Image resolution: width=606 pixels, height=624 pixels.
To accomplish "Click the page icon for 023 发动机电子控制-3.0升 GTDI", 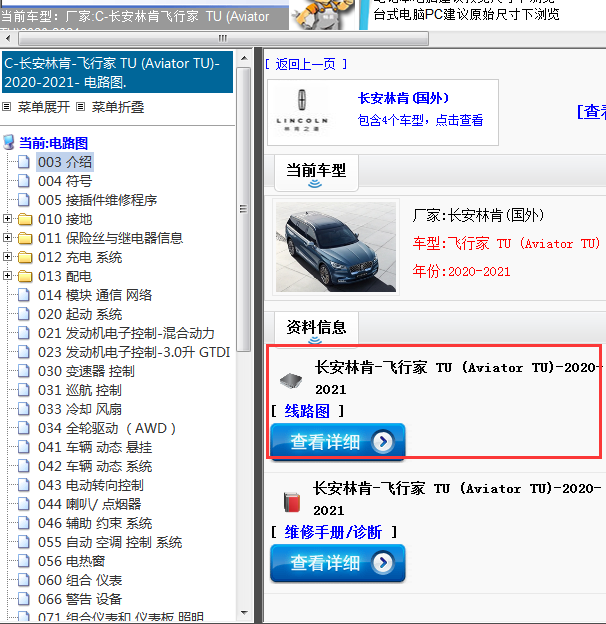I will point(24,352).
